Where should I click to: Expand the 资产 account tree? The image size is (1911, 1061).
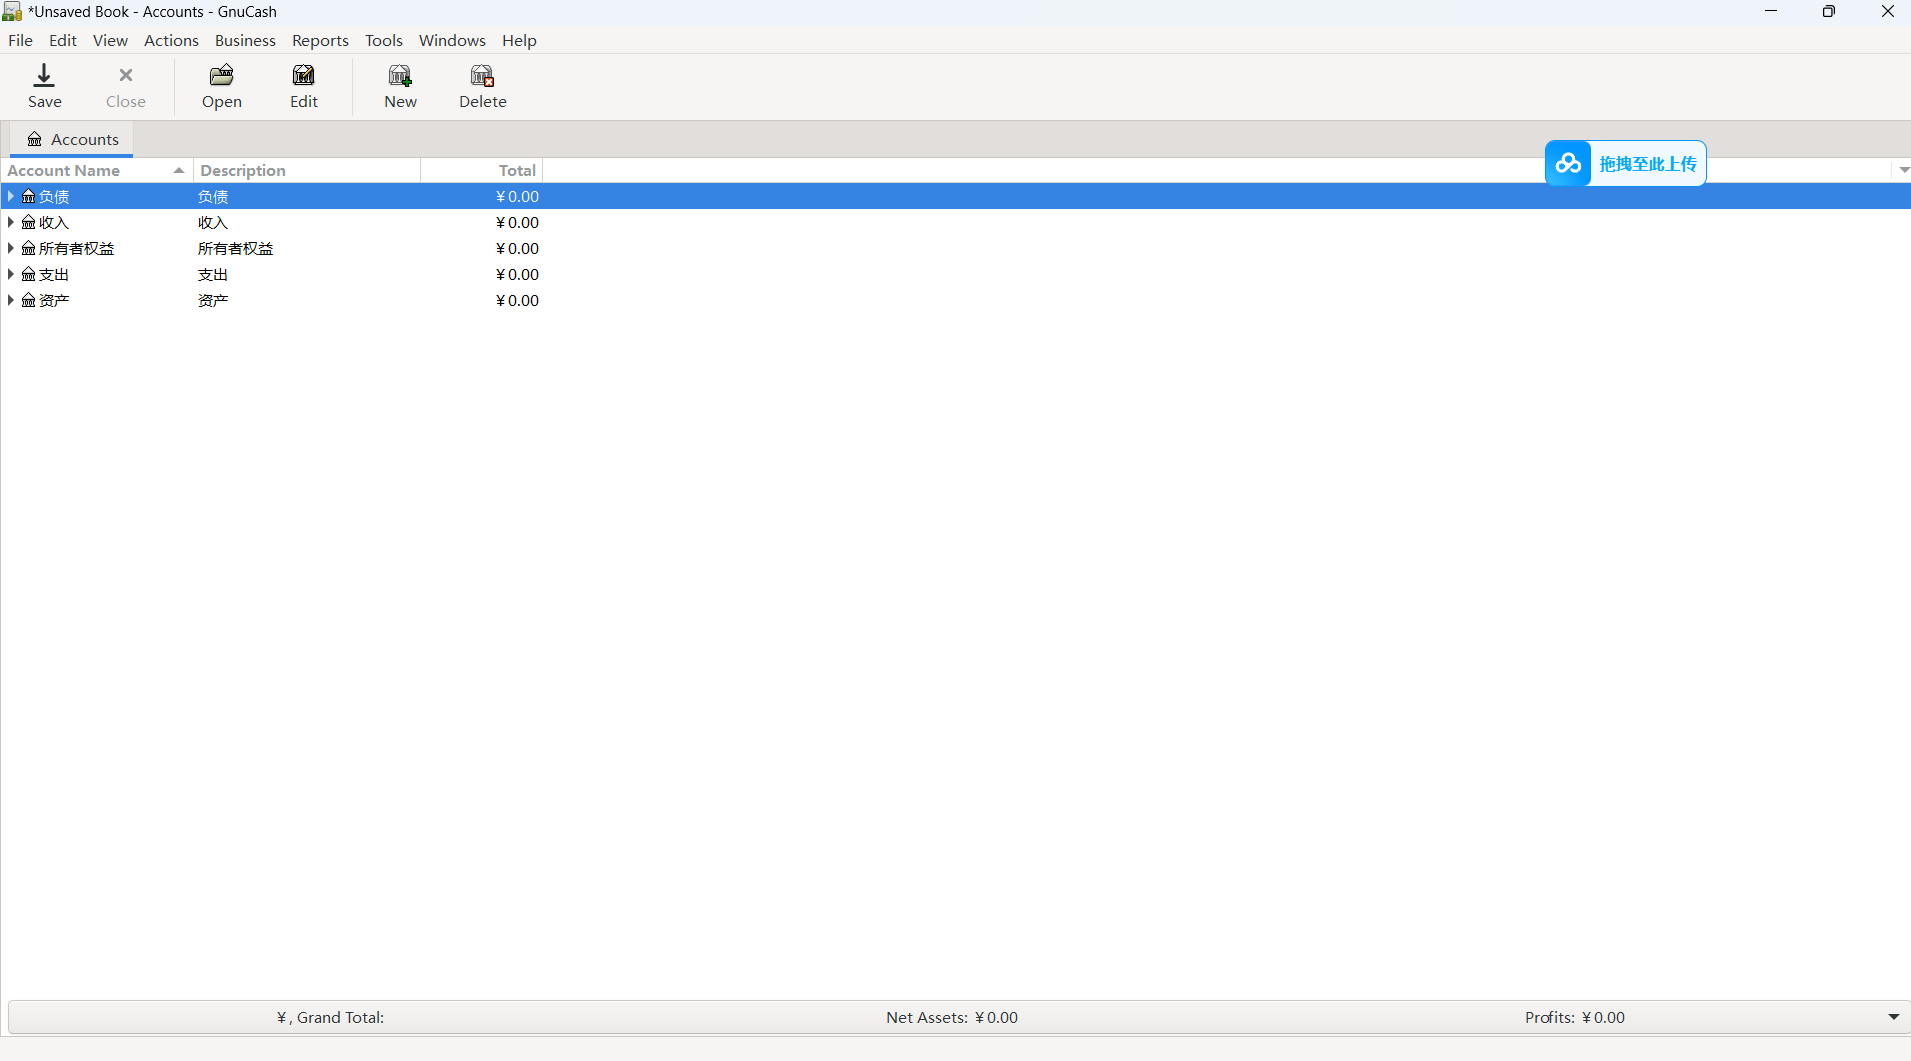click(x=11, y=300)
